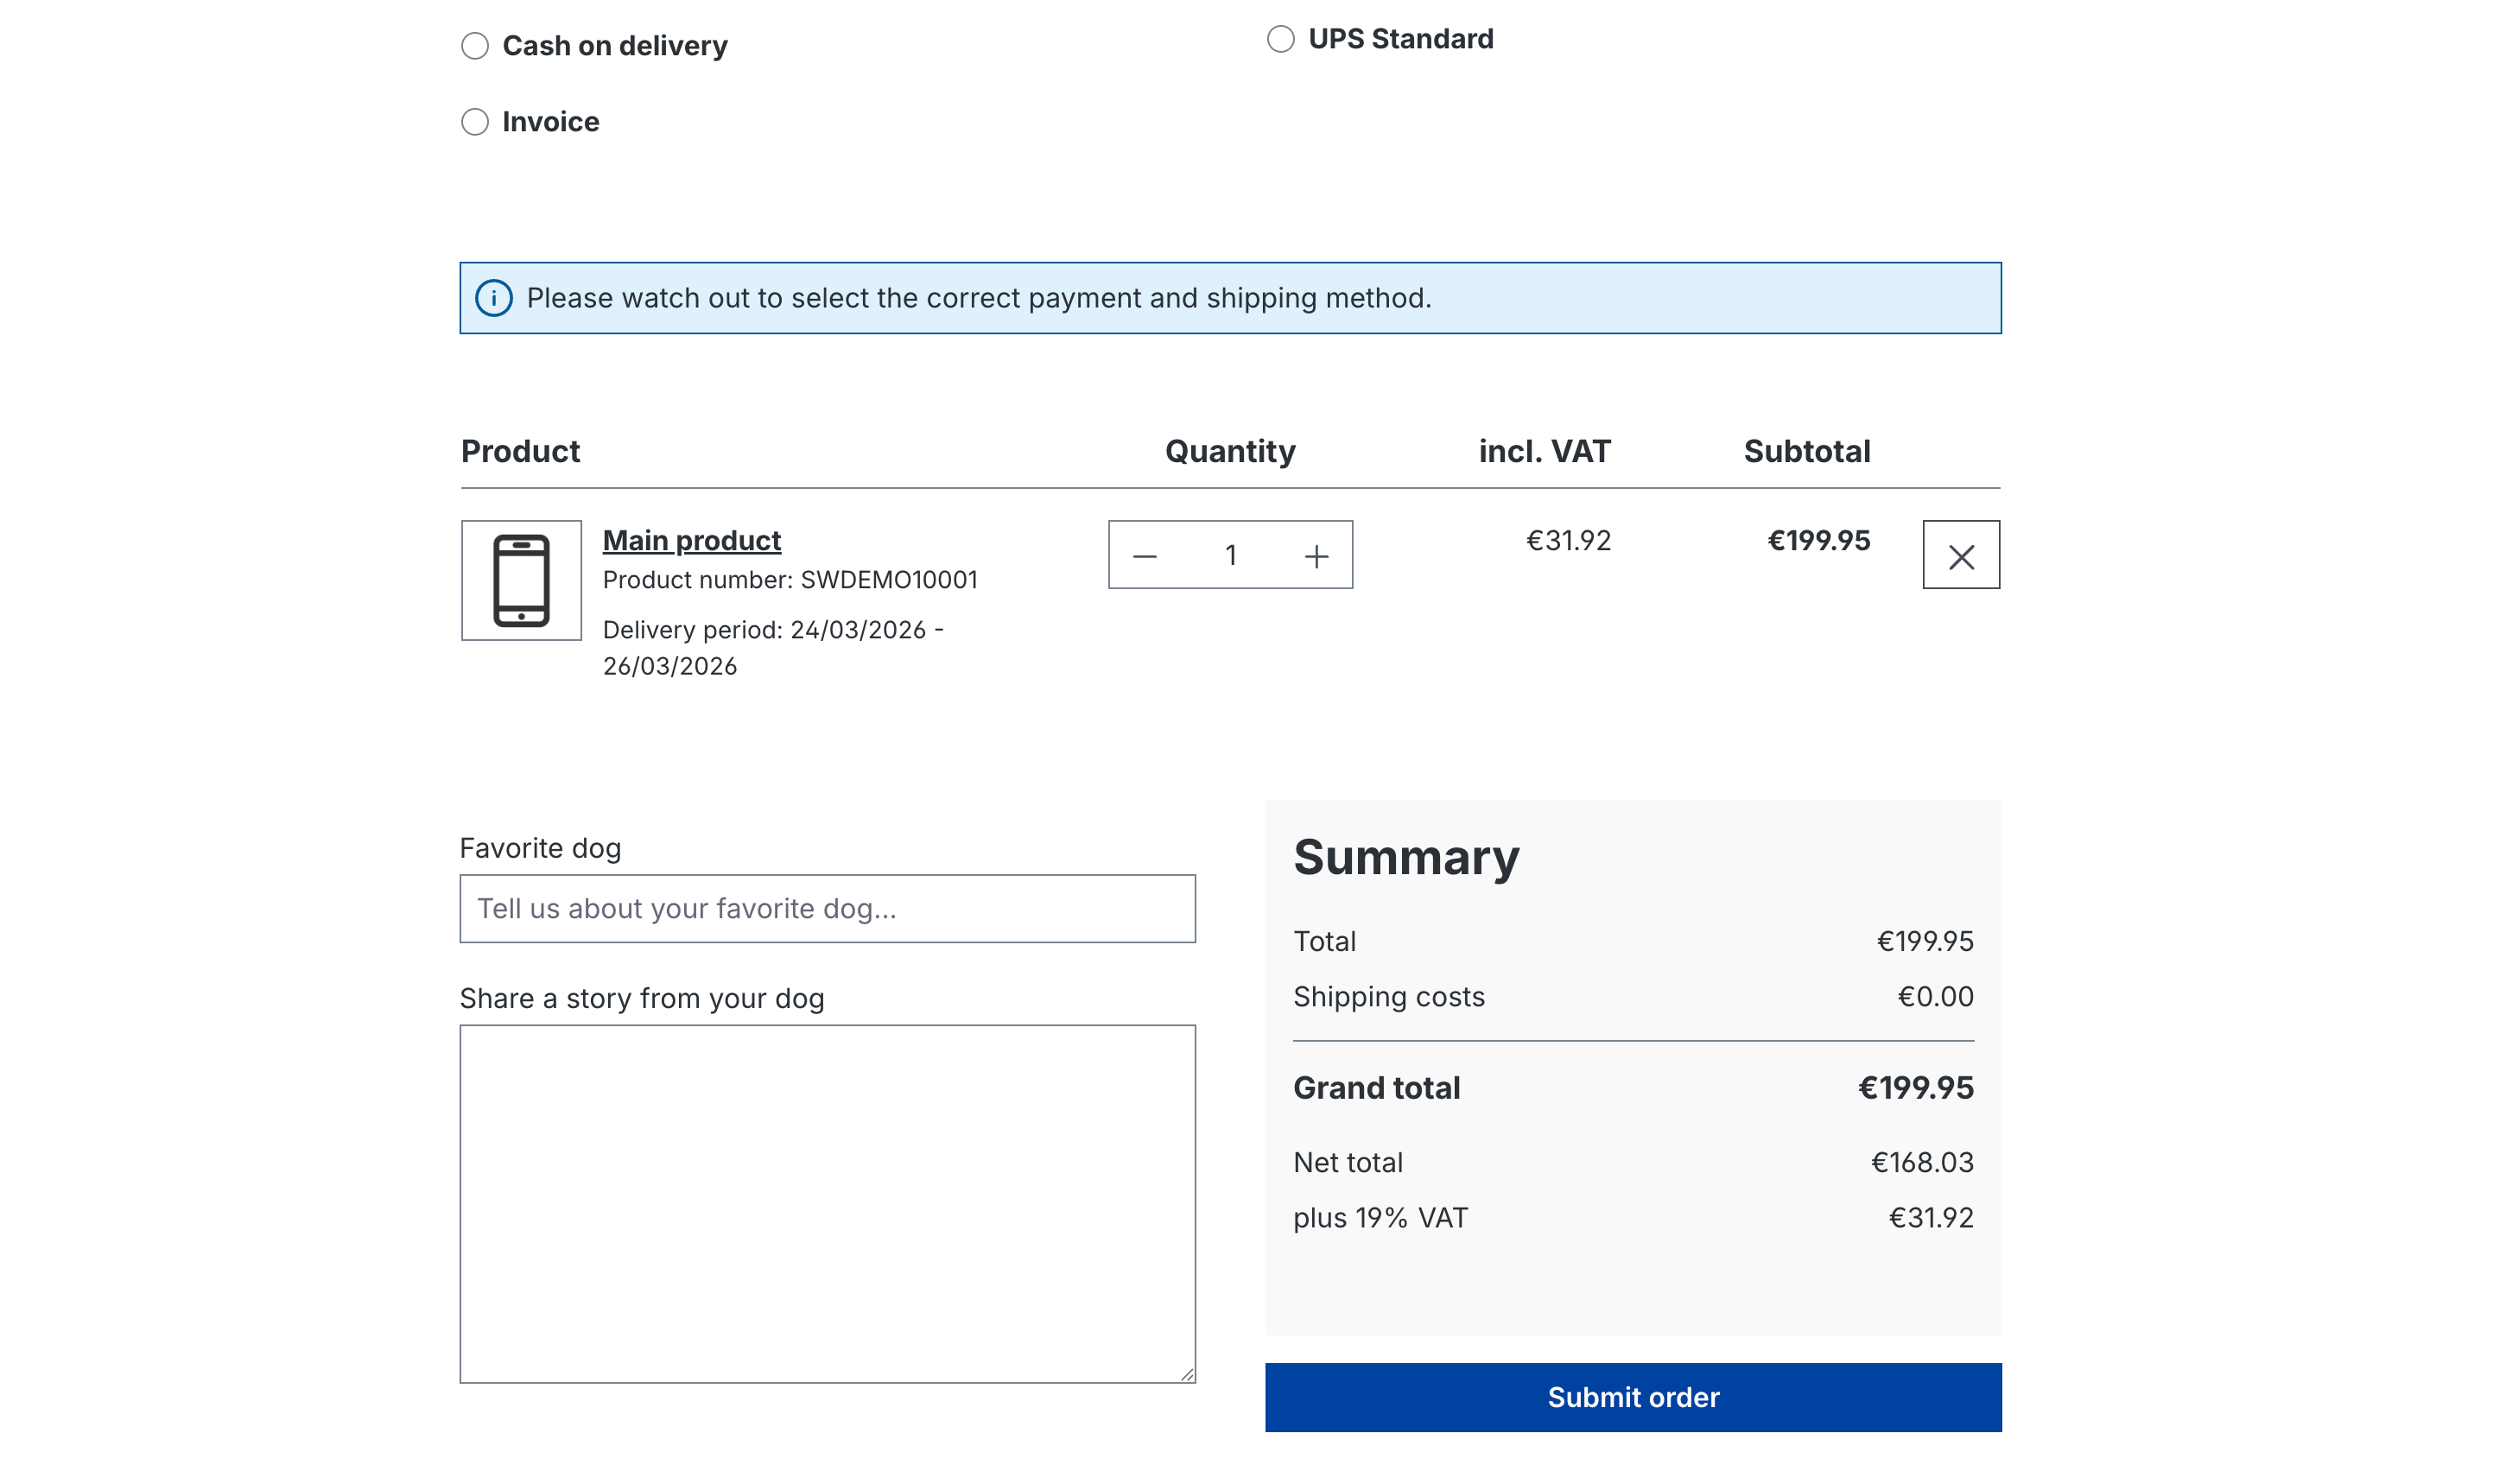2512x1484 pixels.
Task: Click the minus icon to decrease quantity
Action: [1145, 555]
